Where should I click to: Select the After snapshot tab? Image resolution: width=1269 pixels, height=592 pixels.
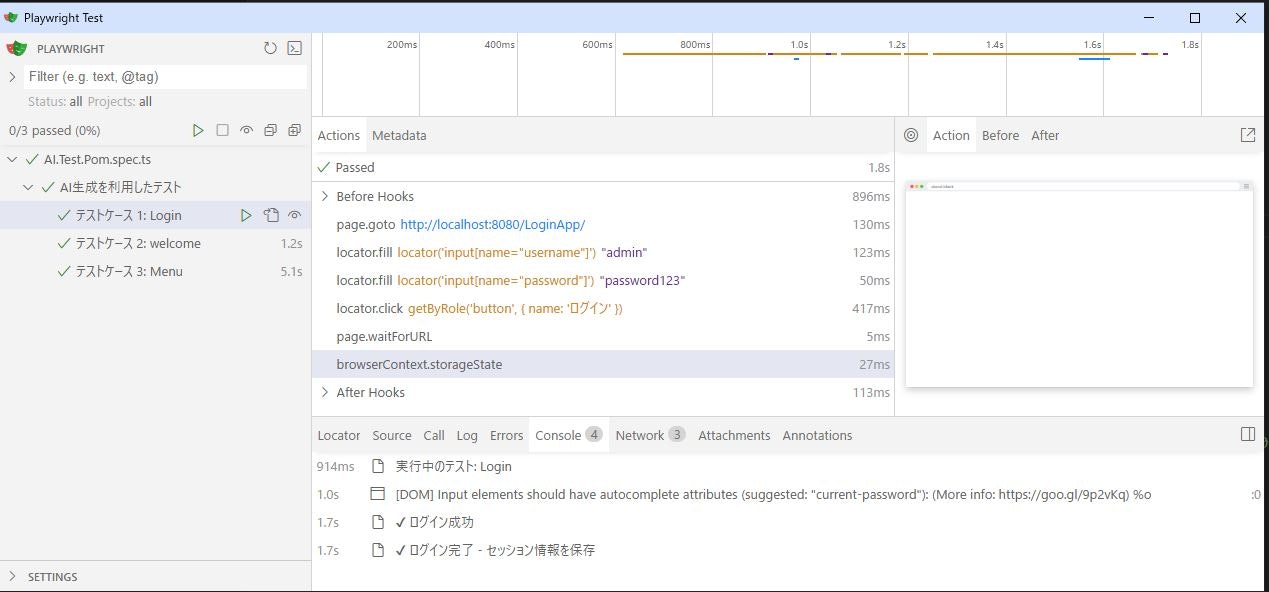click(x=1045, y=135)
